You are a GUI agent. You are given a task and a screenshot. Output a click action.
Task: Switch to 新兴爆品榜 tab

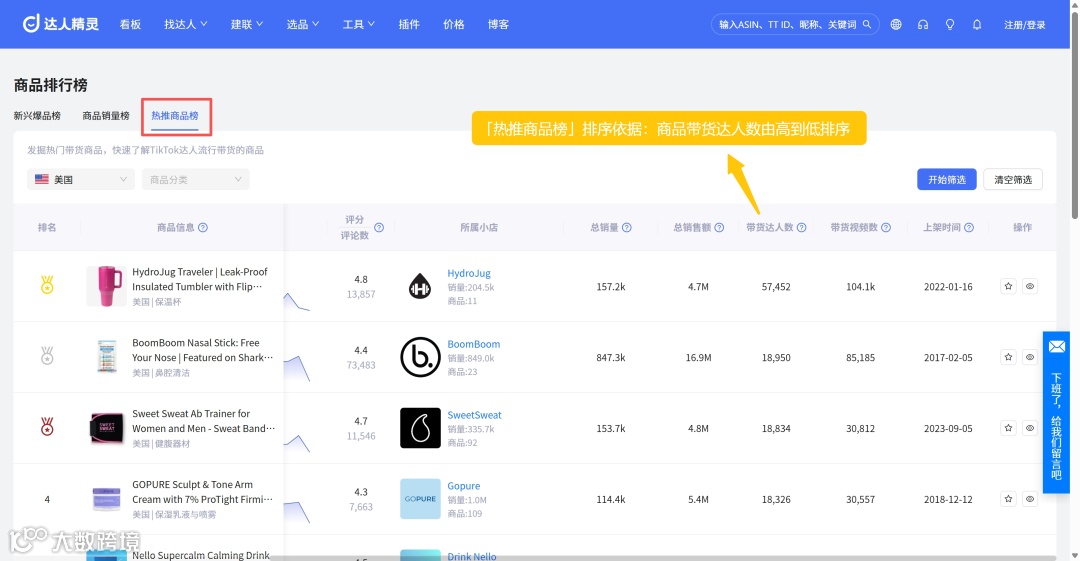click(x=37, y=116)
